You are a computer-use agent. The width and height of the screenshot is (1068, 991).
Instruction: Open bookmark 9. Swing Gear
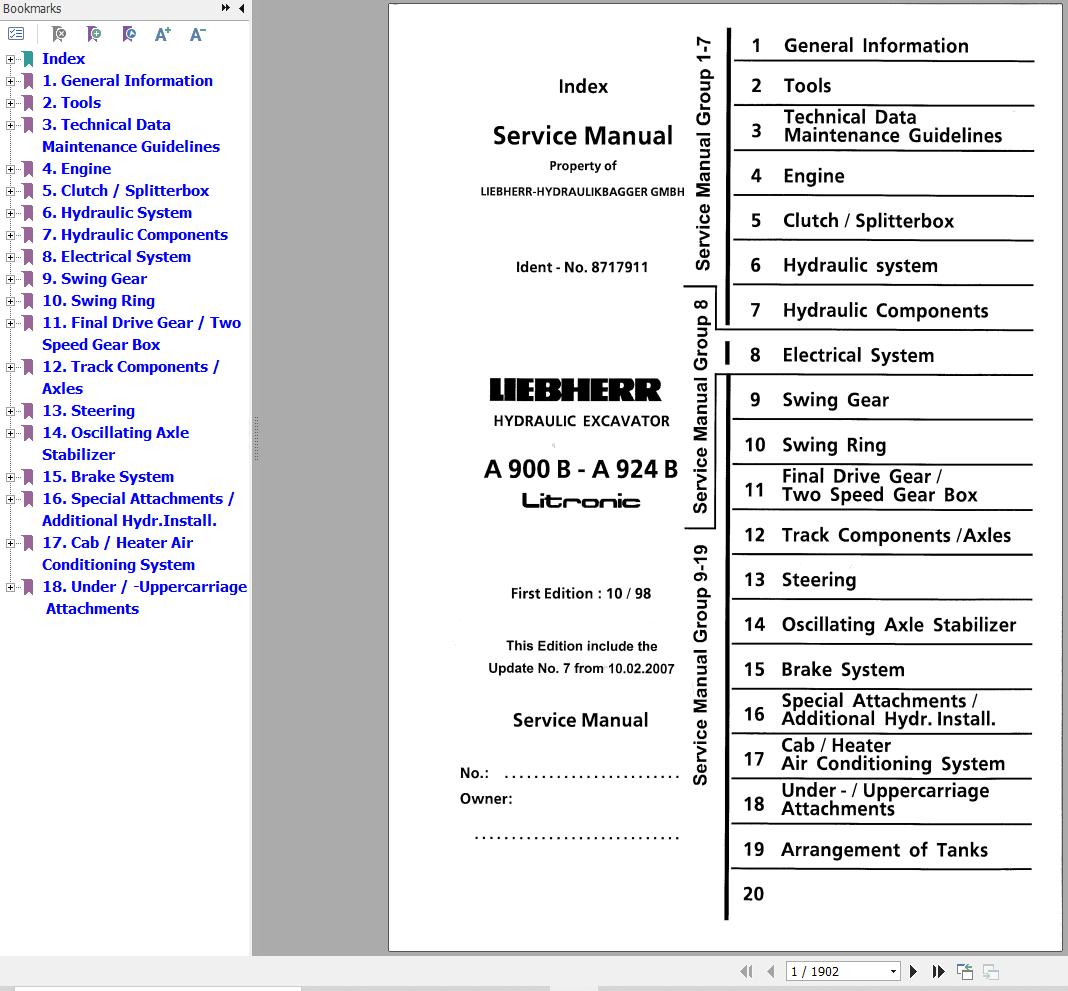95,279
